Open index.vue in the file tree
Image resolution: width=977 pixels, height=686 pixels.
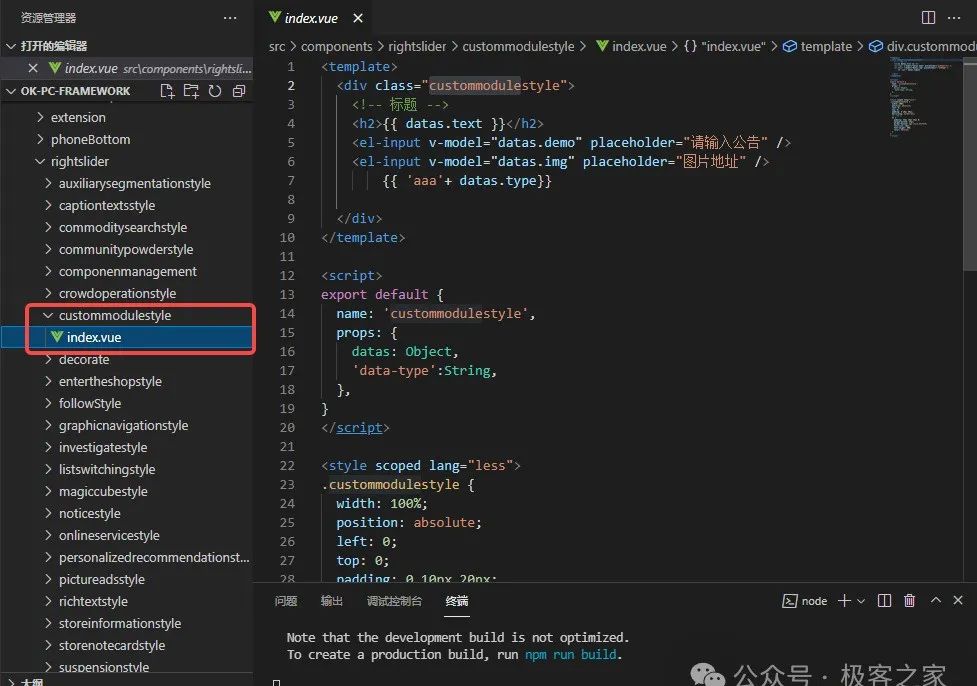tap(127, 337)
